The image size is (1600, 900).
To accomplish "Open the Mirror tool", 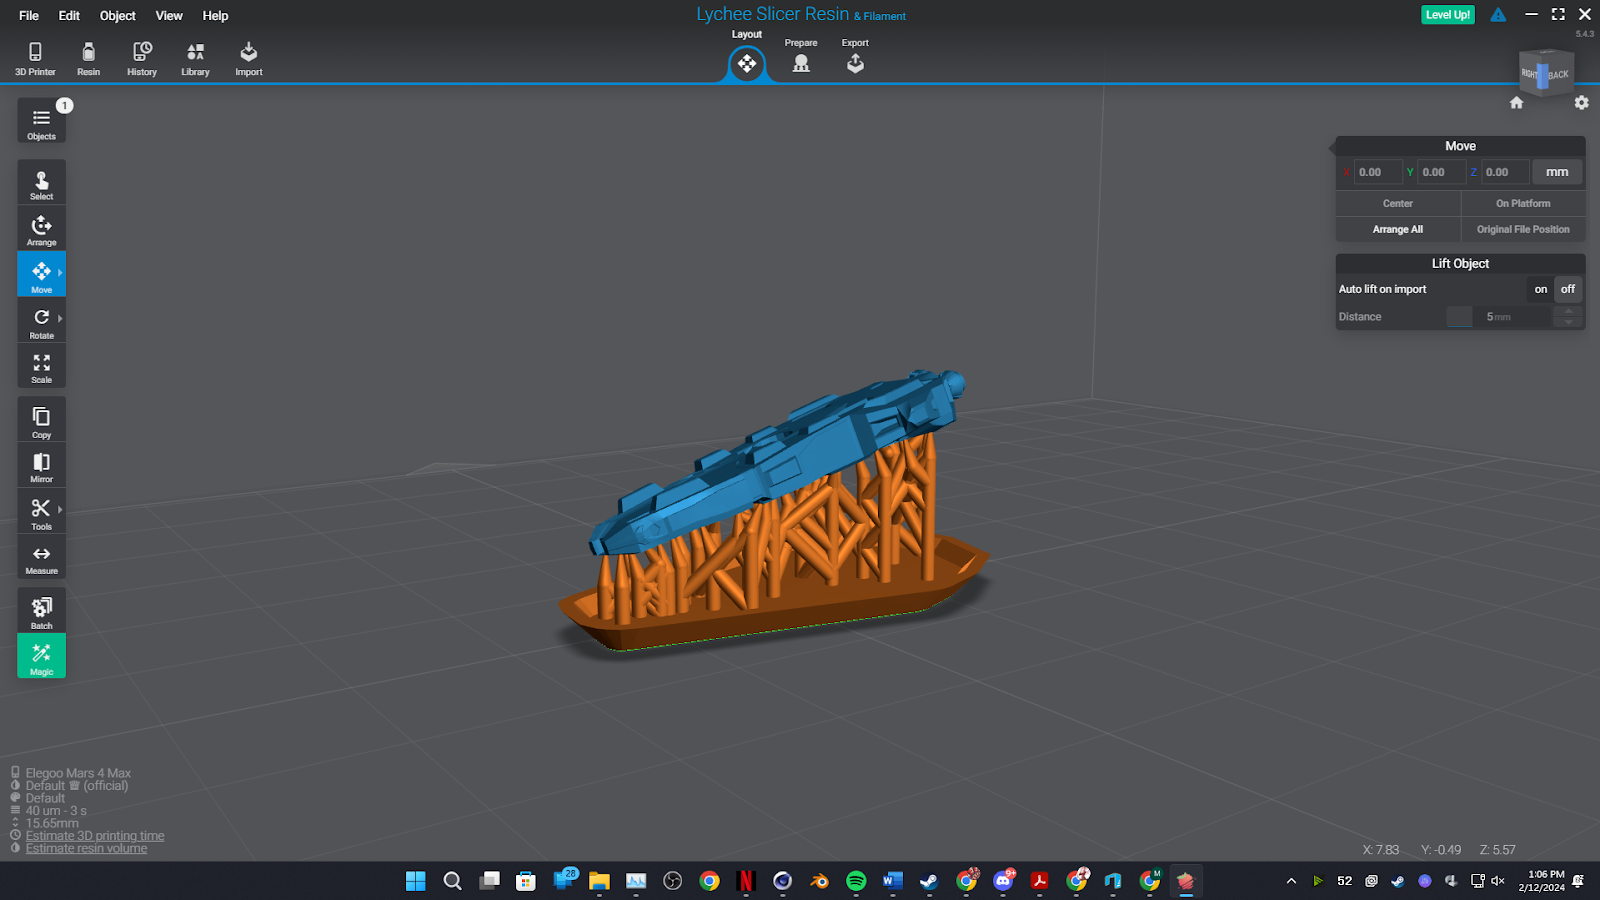I will (41, 465).
